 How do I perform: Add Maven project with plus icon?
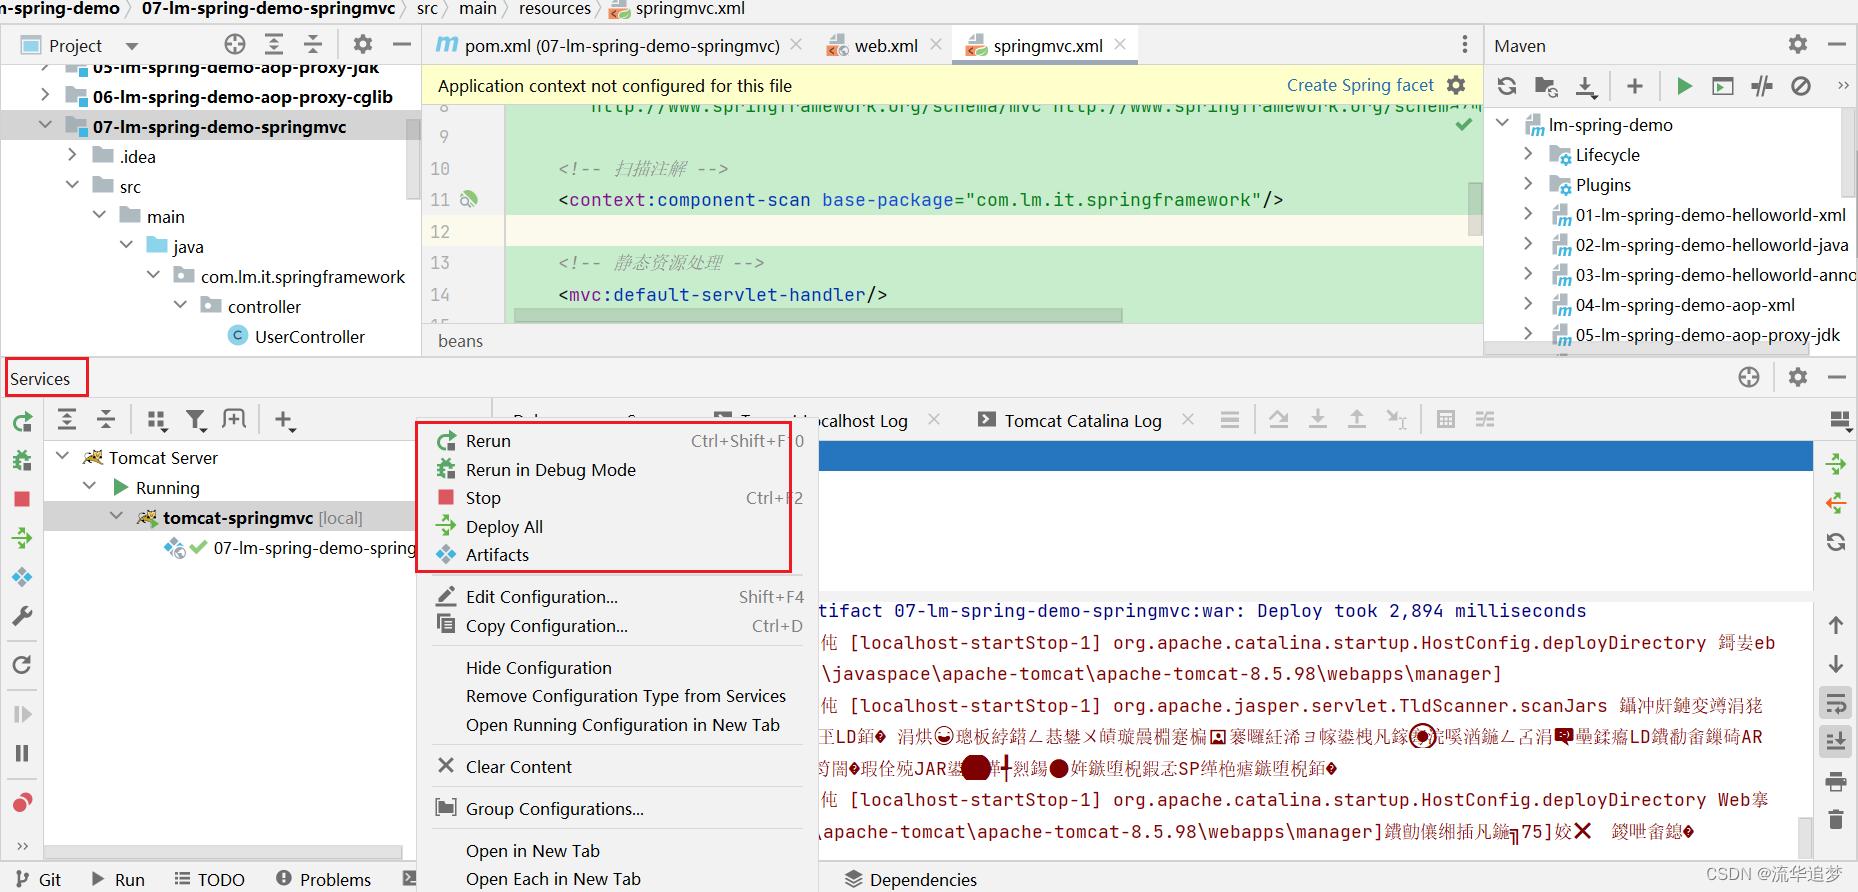point(1635,86)
